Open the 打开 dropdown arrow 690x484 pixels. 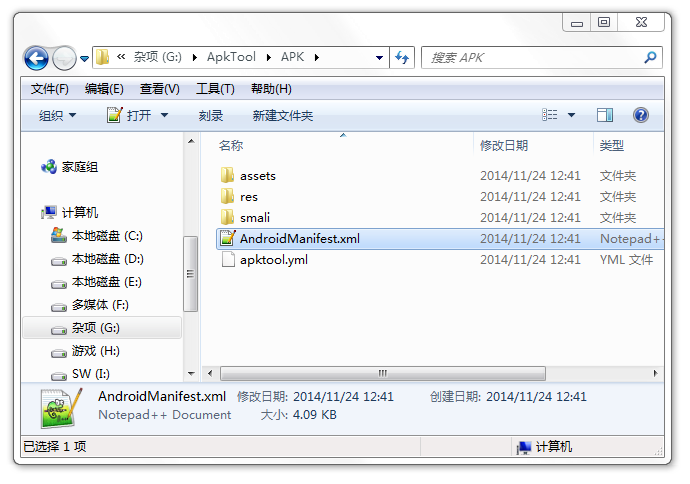click(165, 115)
